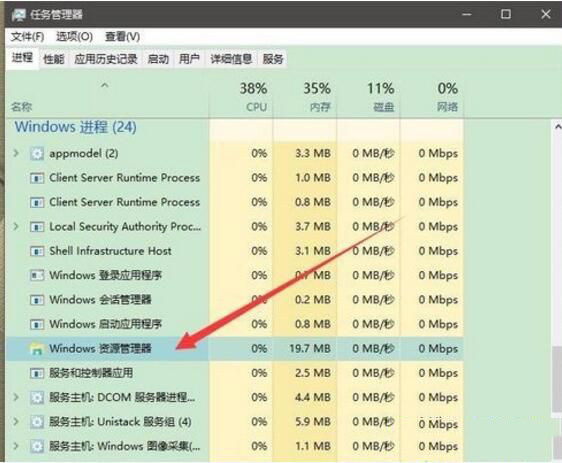Viewport: 562px width, 463px height.
Task: Click the Shell Infrastructure Host icon
Action: (37, 251)
